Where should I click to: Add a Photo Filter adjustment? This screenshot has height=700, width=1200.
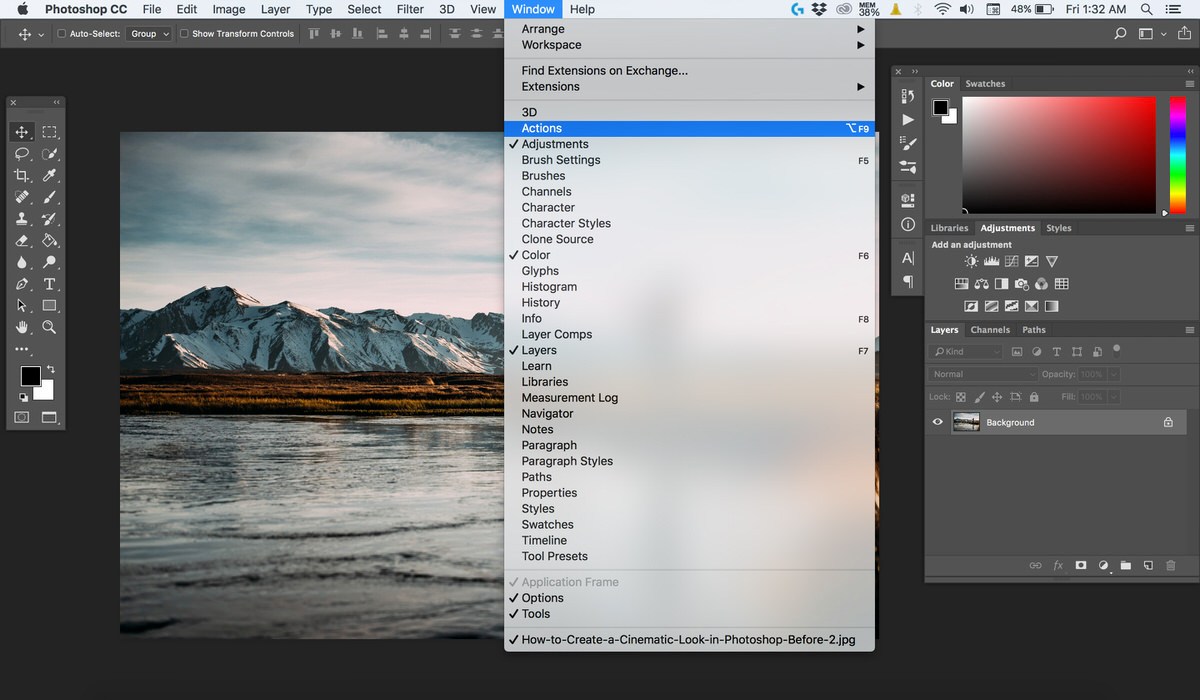click(x=1022, y=284)
